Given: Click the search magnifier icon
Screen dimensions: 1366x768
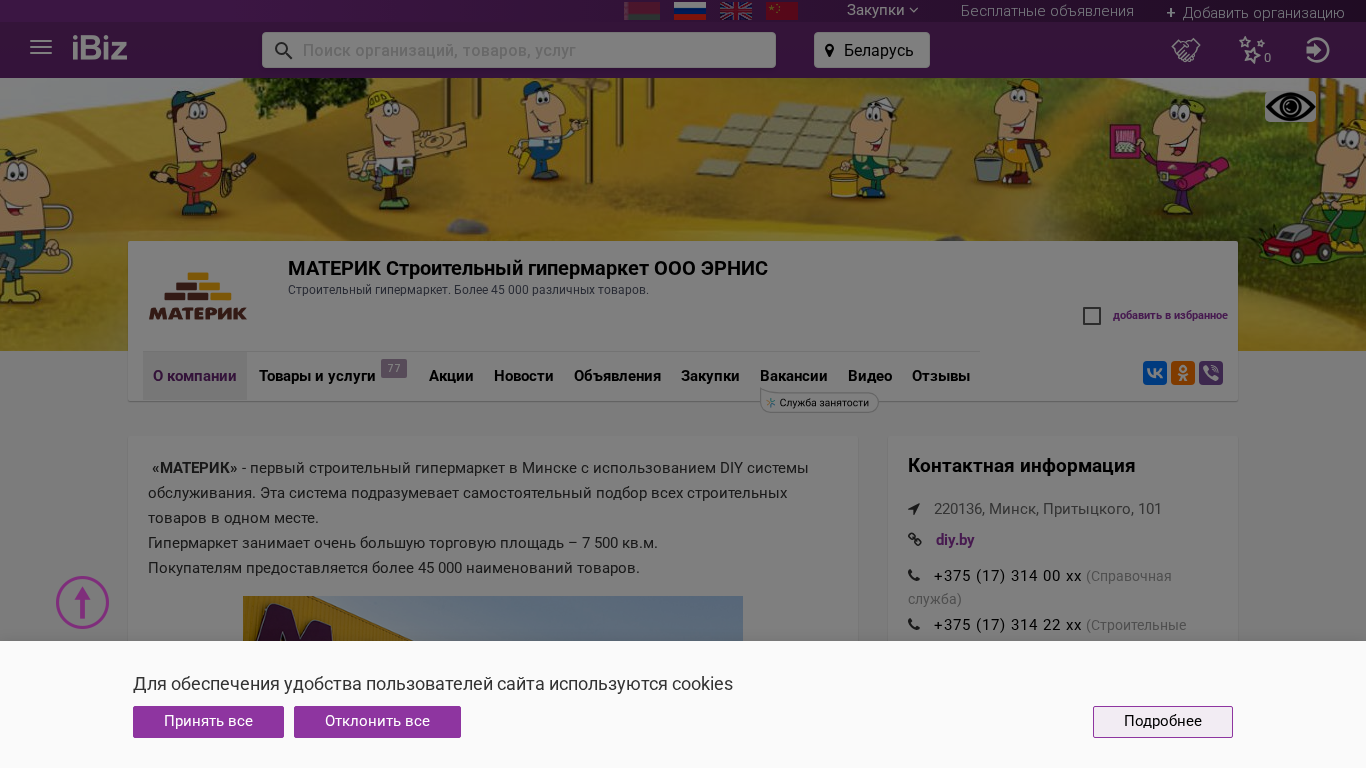Looking at the screenshot, I should point(283,50).
